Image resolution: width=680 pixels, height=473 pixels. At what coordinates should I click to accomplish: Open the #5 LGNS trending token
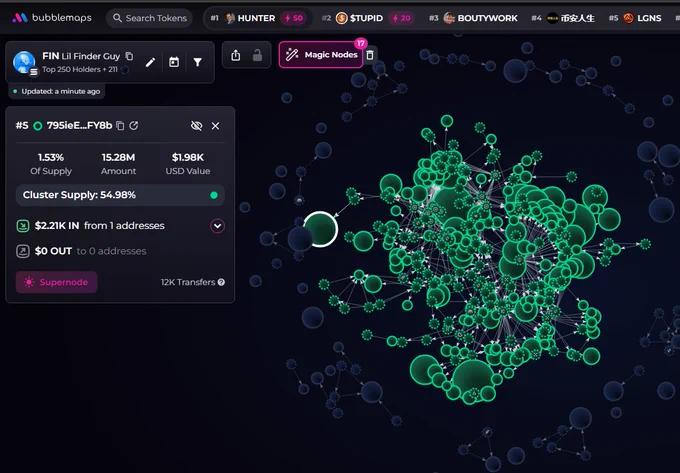pyautogui.click(x=635, y=18)
